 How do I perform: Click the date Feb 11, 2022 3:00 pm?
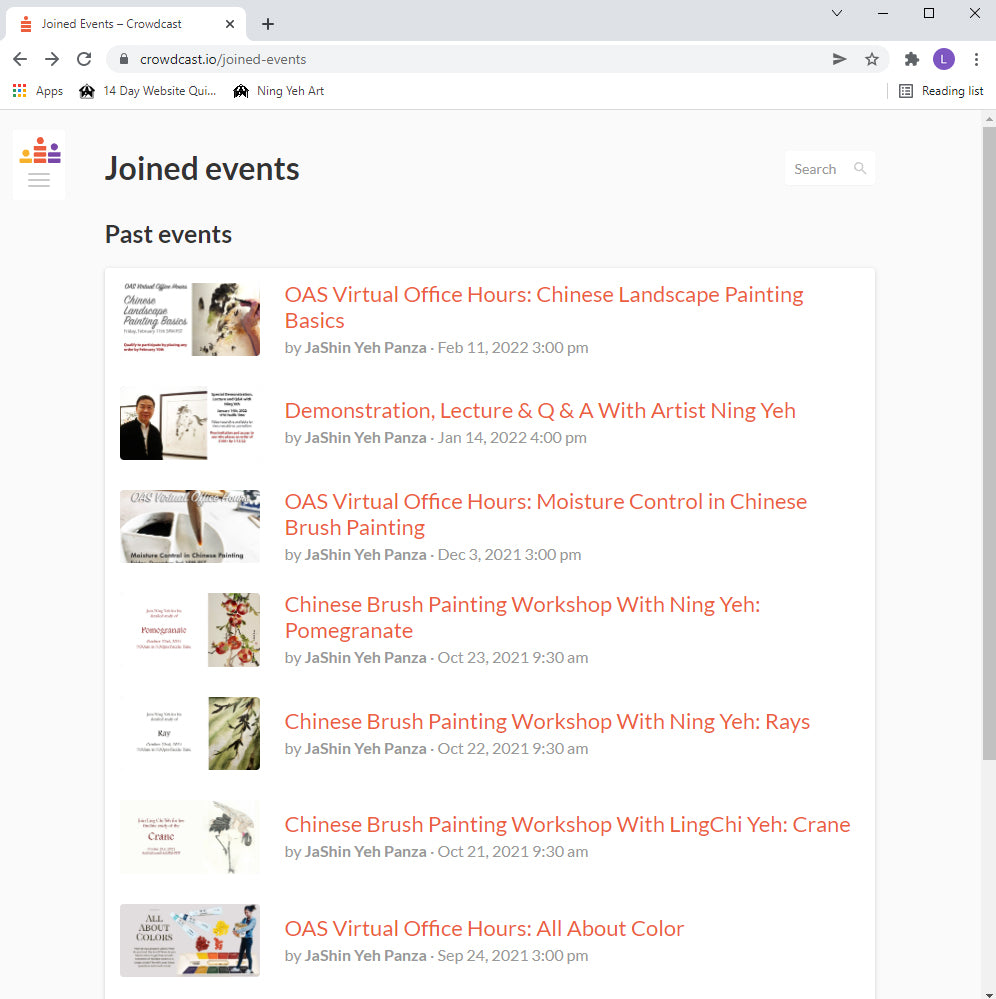coord(513,348)
